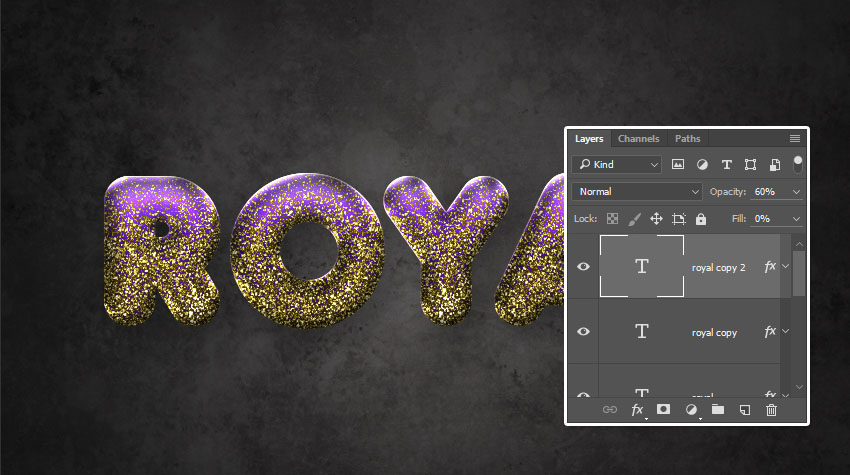
Task: Open the Opacity slider arrow
Action: click(x=797, y=191)
